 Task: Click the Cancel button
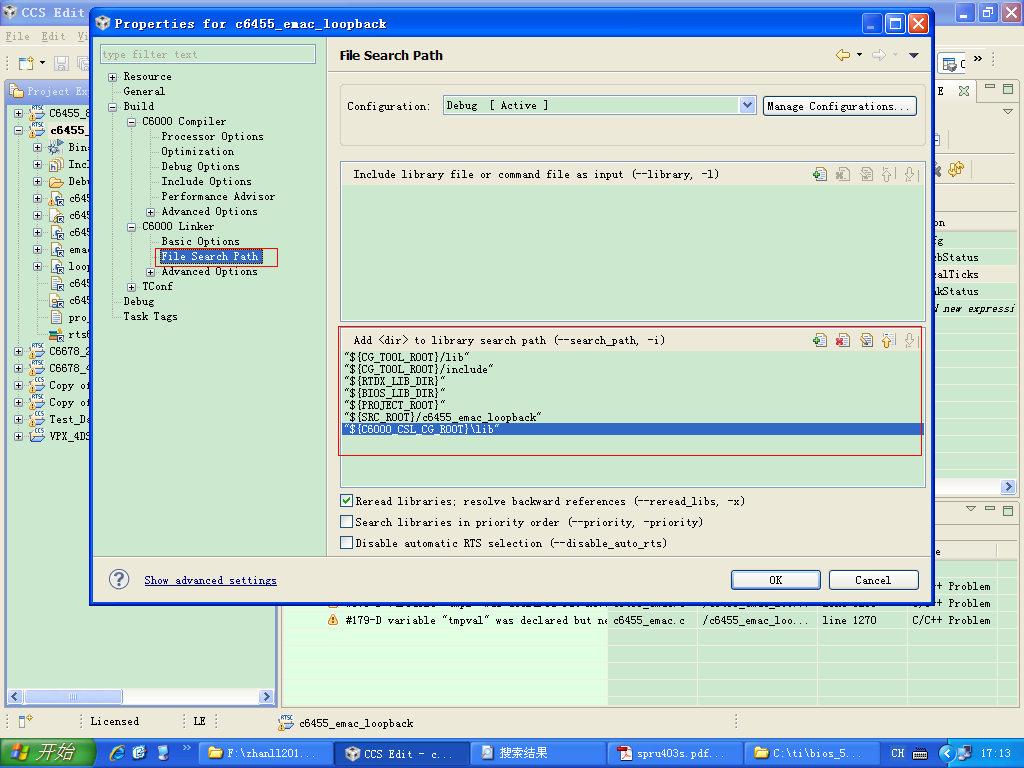(873, 580)
